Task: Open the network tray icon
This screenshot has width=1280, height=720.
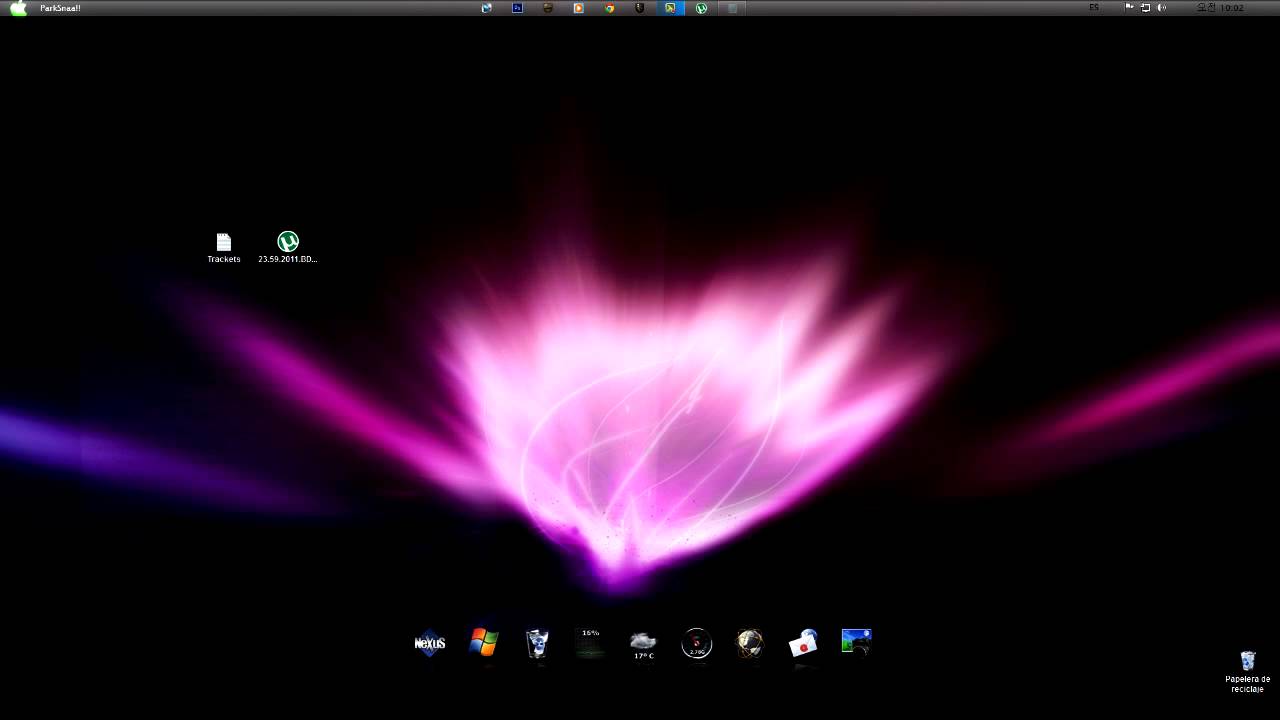Action: pos(1146,7)
